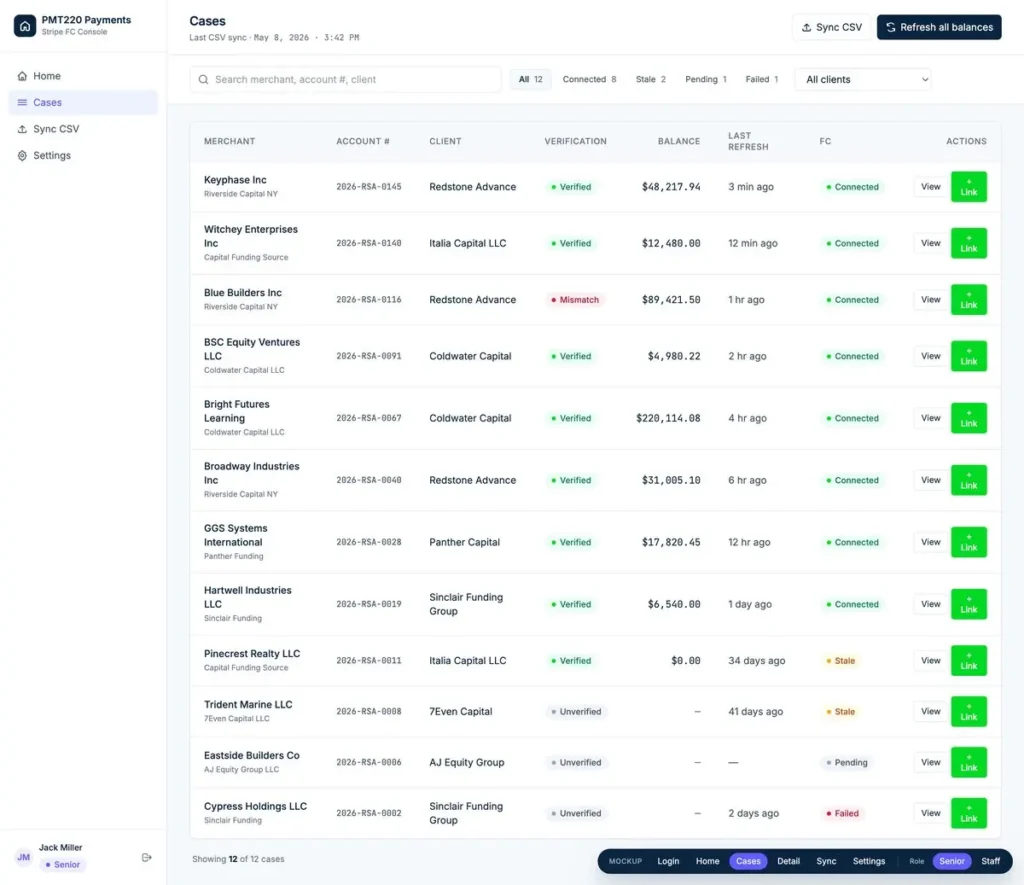View GGS Systems International case
1024x885 pixels.
pos(930,542)
